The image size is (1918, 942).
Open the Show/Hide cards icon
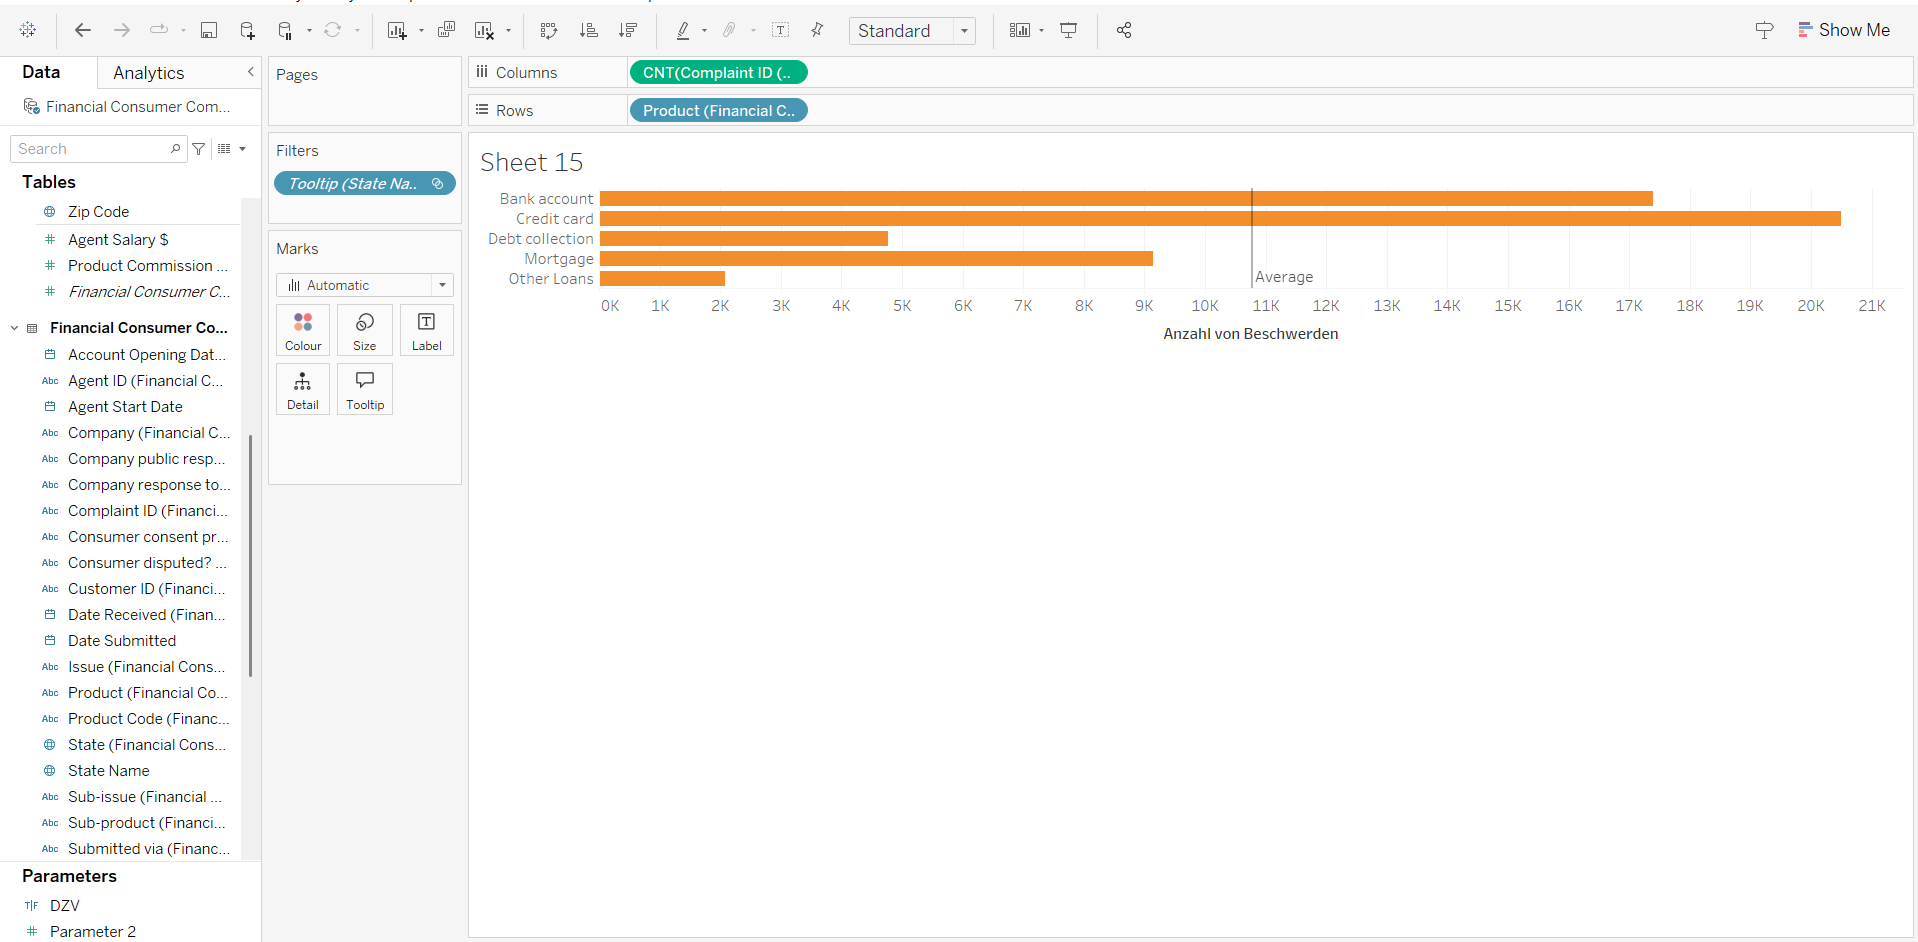click(x=1020, y=30)
